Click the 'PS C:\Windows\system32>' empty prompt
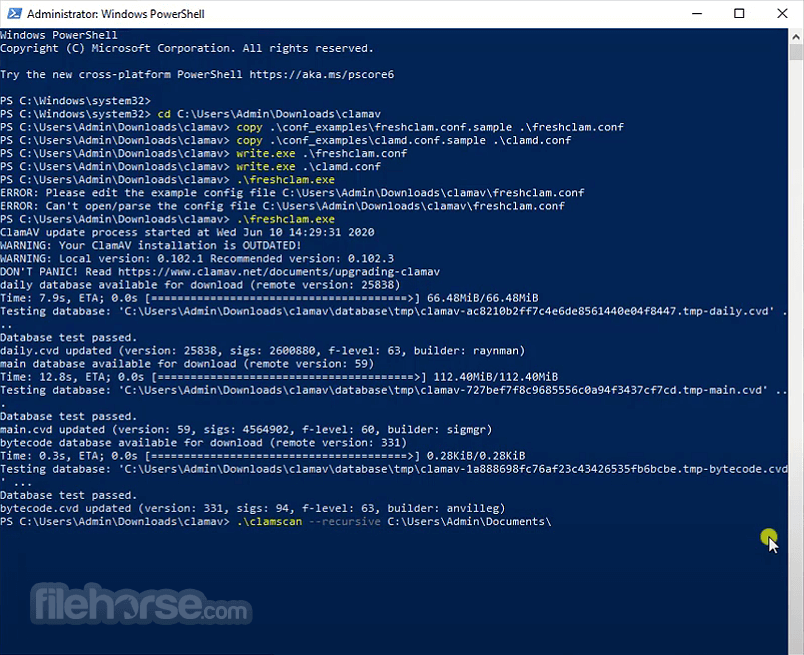Image resolution: width=804 pixels, height=655 pixels. (75, 101)
